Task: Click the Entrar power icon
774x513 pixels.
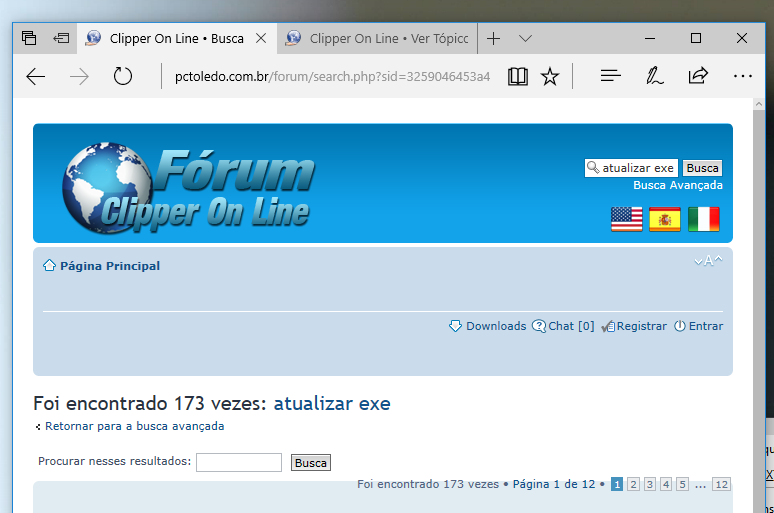Action: [x=680, y=326]
